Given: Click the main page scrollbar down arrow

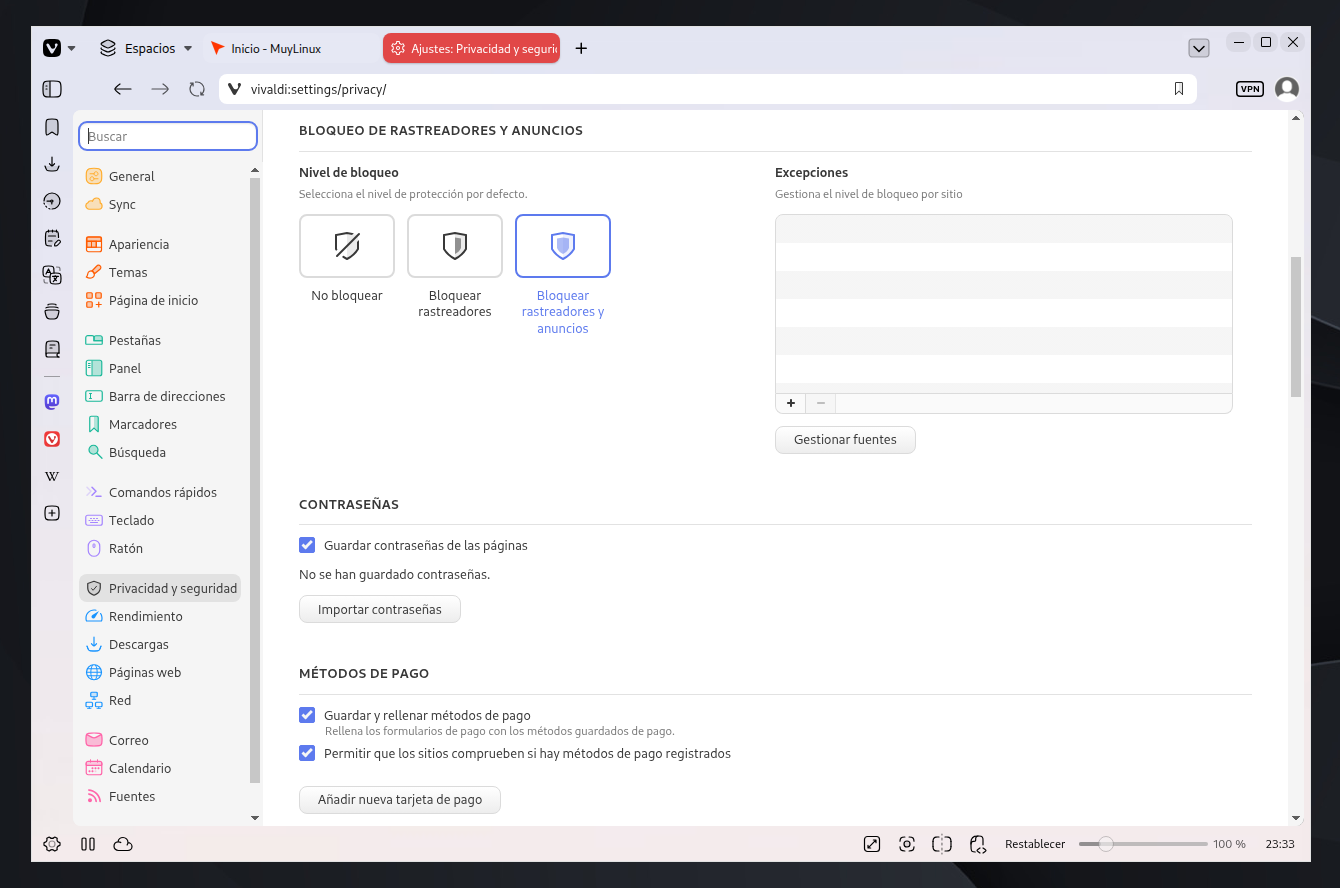Looking at the screenshot, I should [1296, 819].
